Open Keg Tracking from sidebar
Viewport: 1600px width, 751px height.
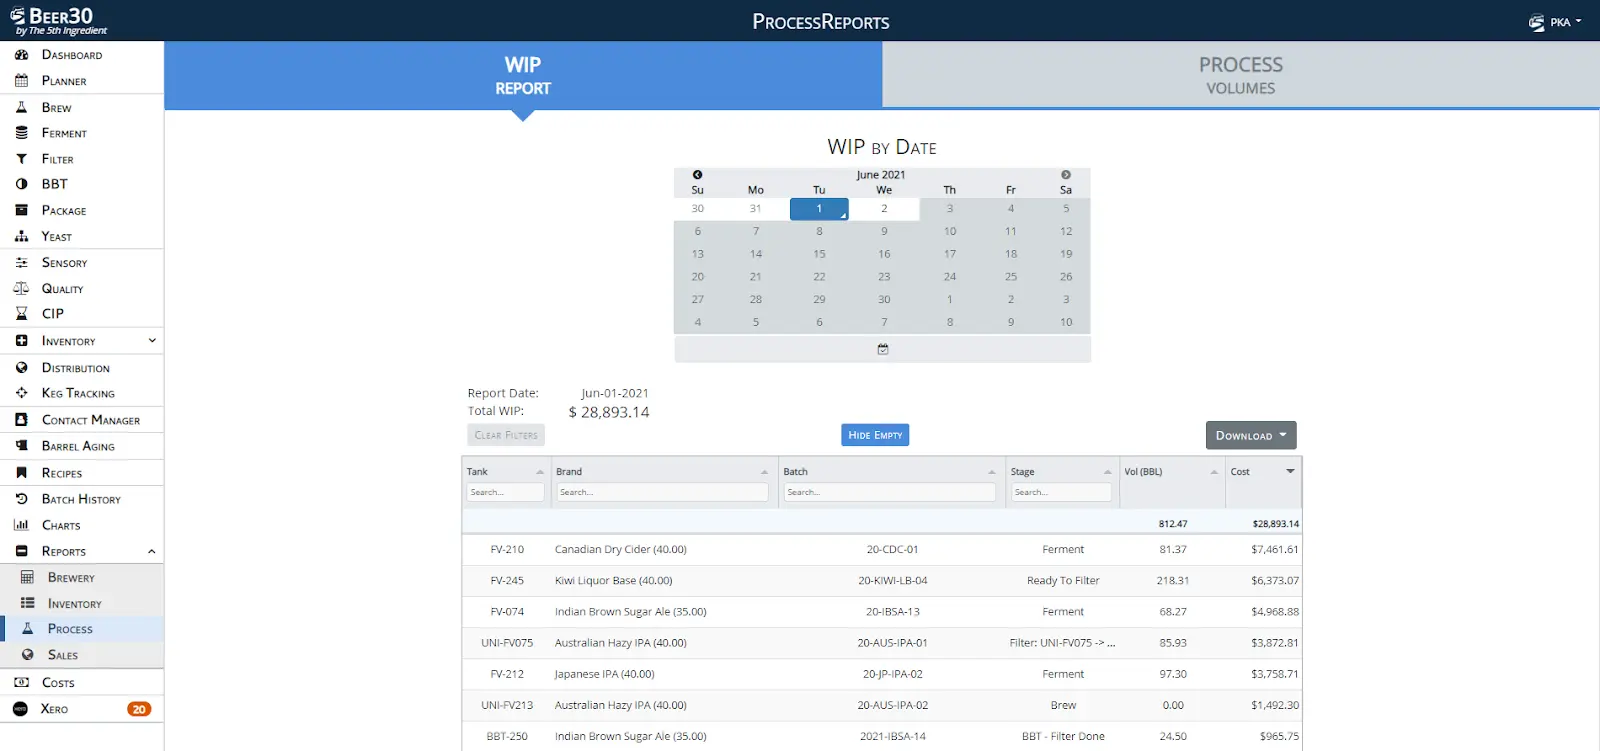pyautogui.click(x=78, y=394)
